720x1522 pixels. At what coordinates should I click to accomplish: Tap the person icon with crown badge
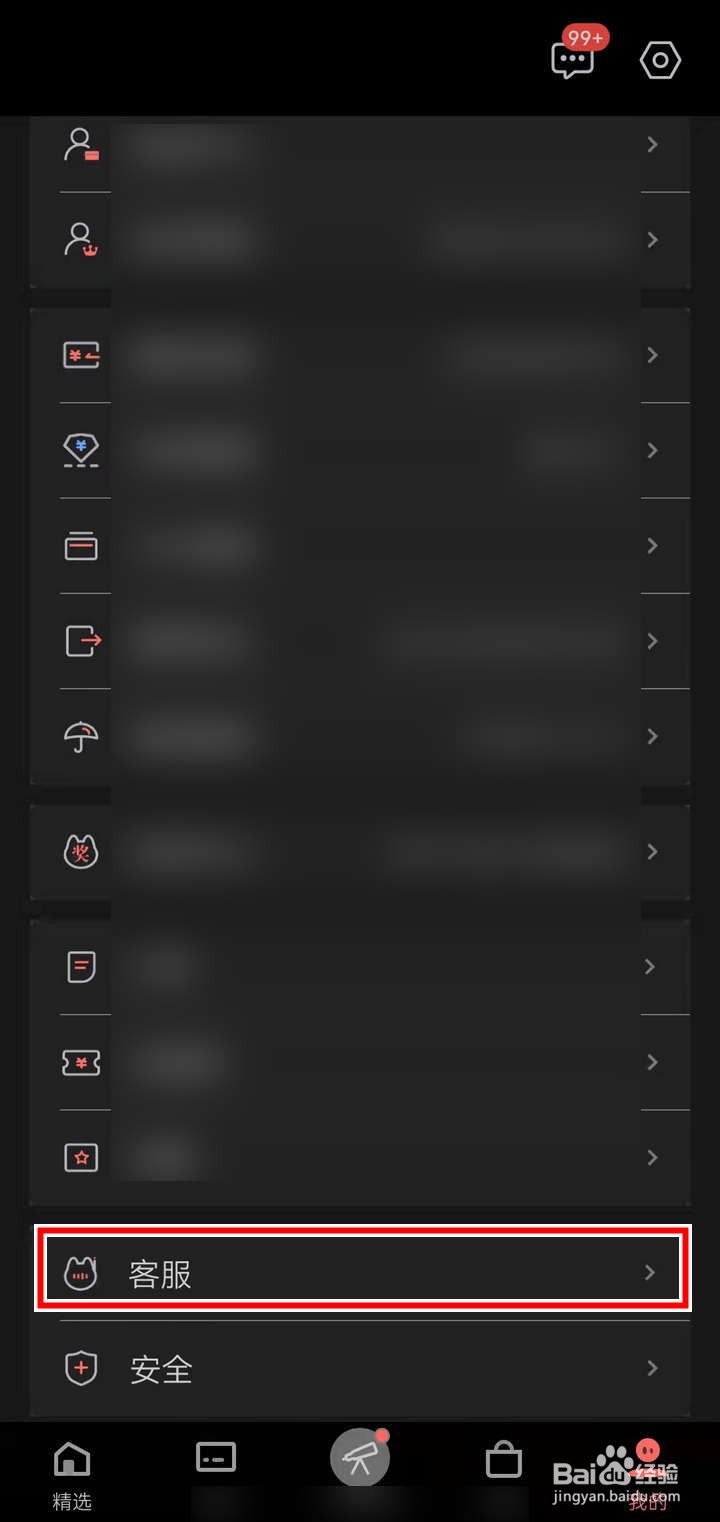[80, 240]
